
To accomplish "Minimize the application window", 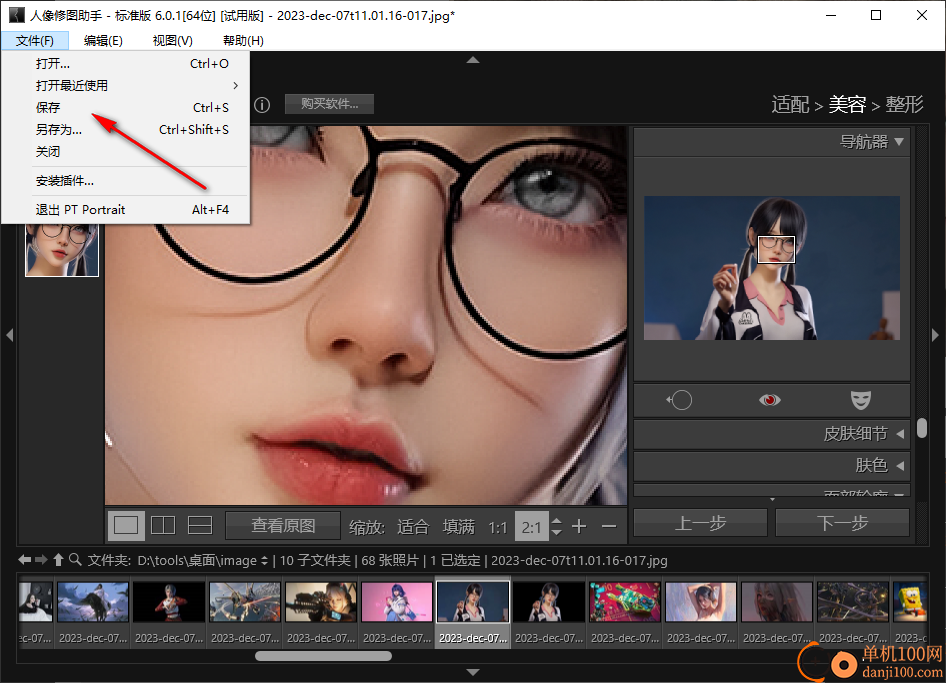I will pyautogui.click(x=831, y=15).
